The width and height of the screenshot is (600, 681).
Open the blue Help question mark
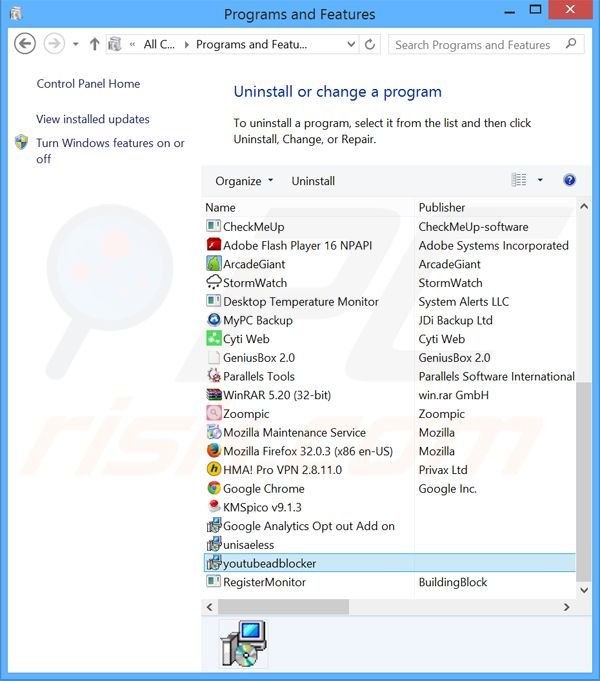pos(569,180)
